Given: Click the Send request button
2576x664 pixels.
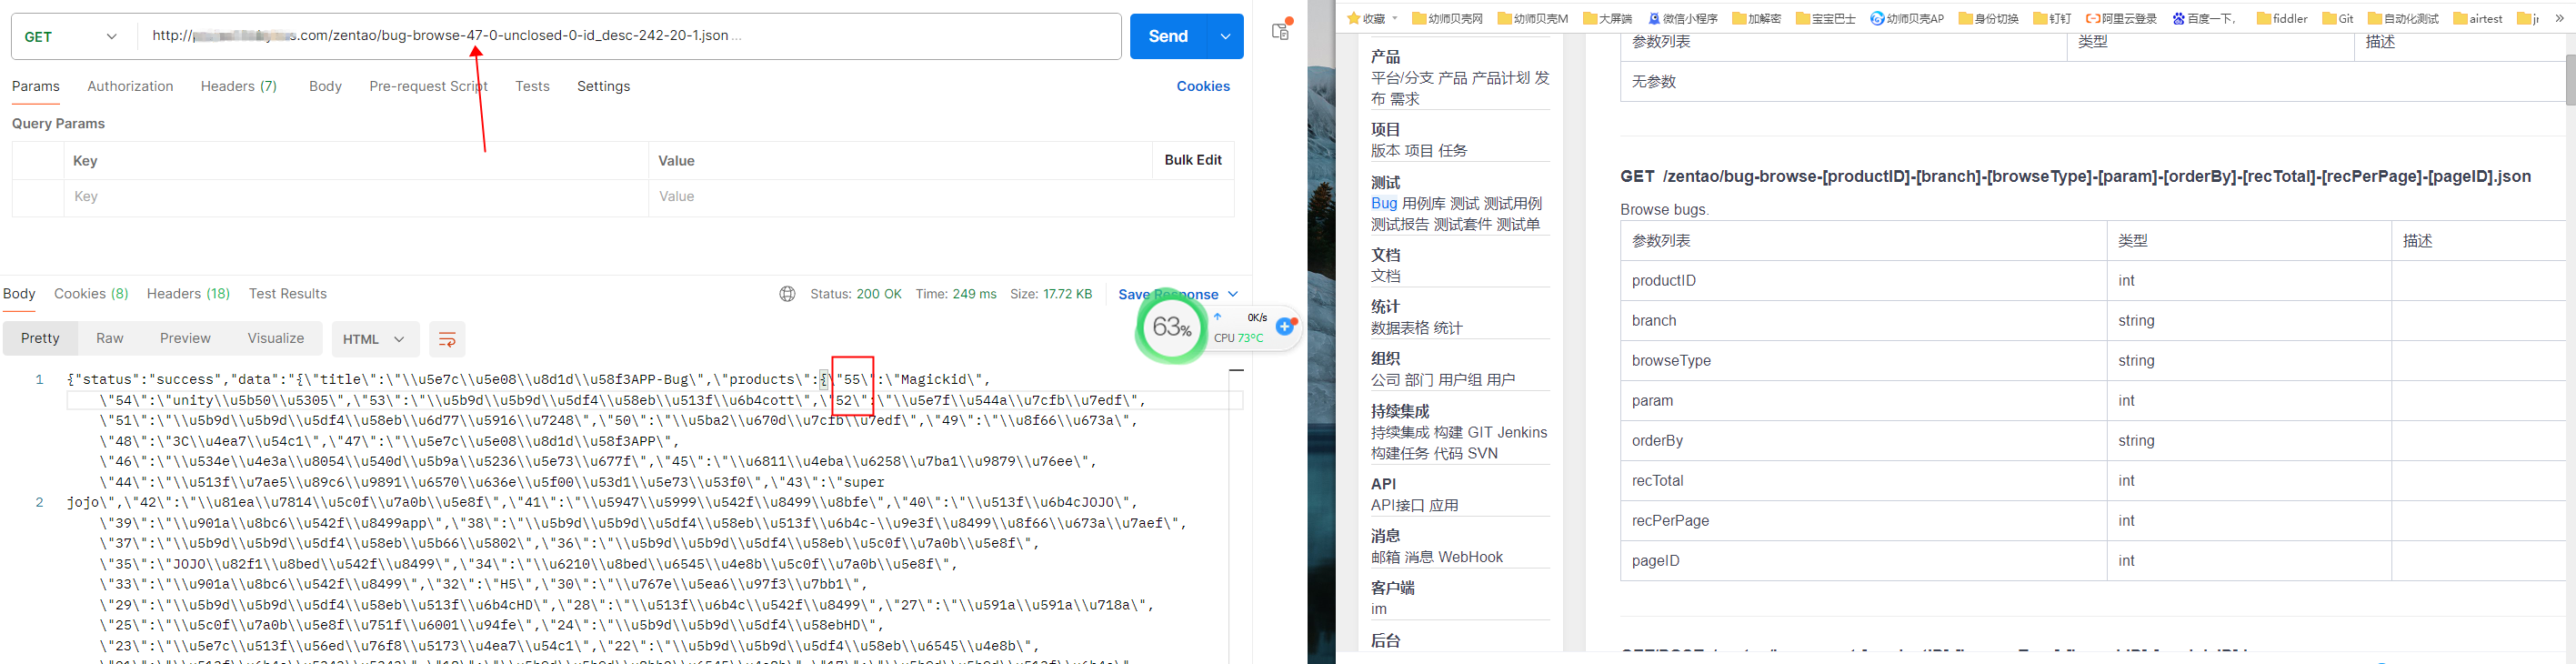Looking at the screenshot, I should 1168,36.
